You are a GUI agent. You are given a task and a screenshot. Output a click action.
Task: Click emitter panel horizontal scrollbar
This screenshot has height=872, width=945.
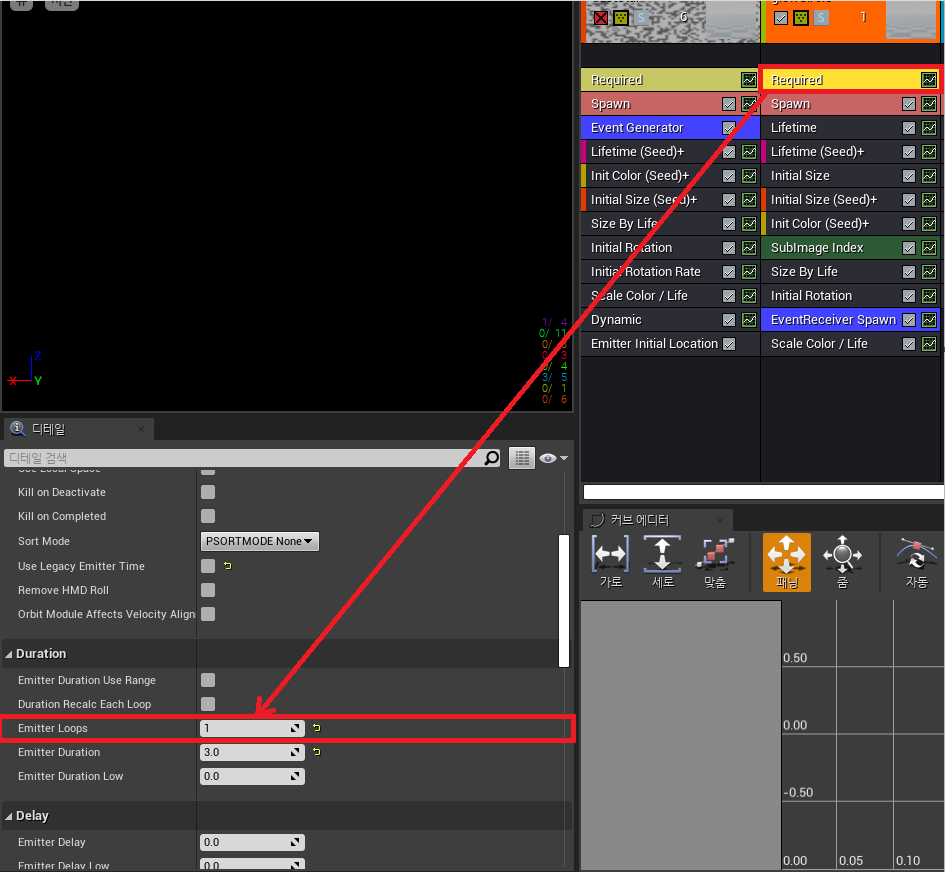(763, 492)
